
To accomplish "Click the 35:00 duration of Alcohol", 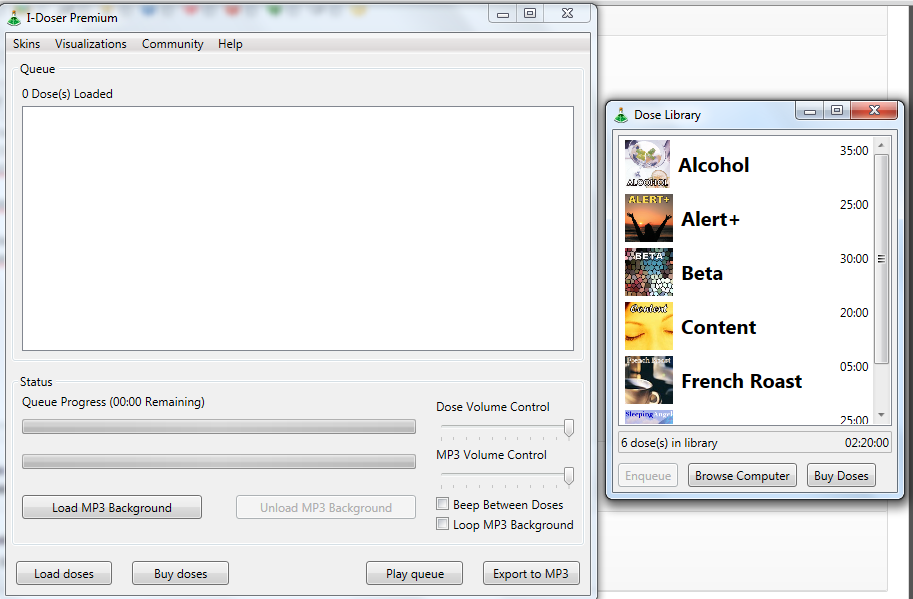I will (x=854, y=151).
